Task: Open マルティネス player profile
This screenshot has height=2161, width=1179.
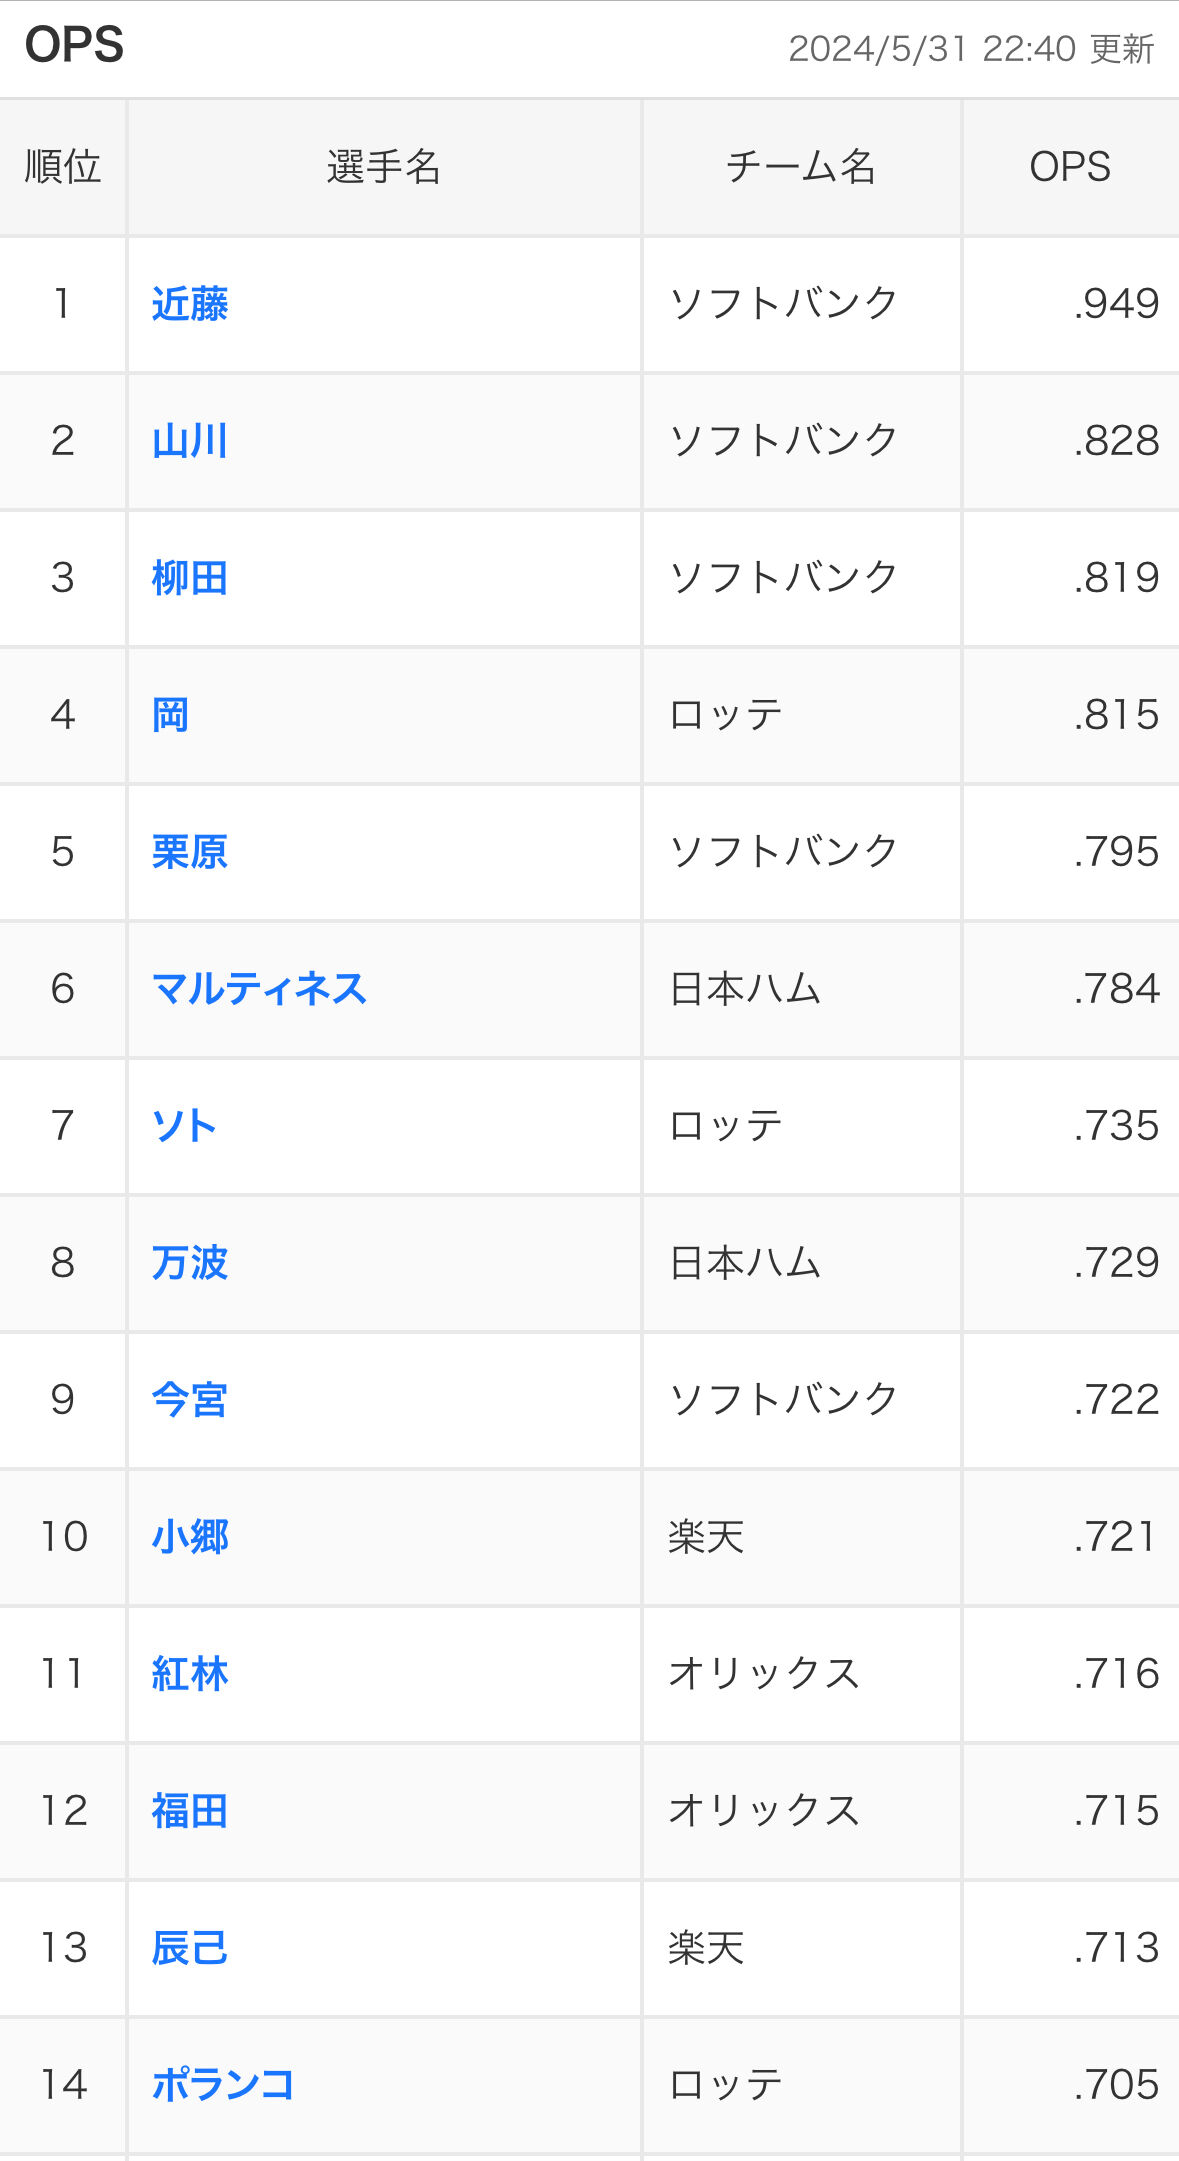Action: (259, 989)
